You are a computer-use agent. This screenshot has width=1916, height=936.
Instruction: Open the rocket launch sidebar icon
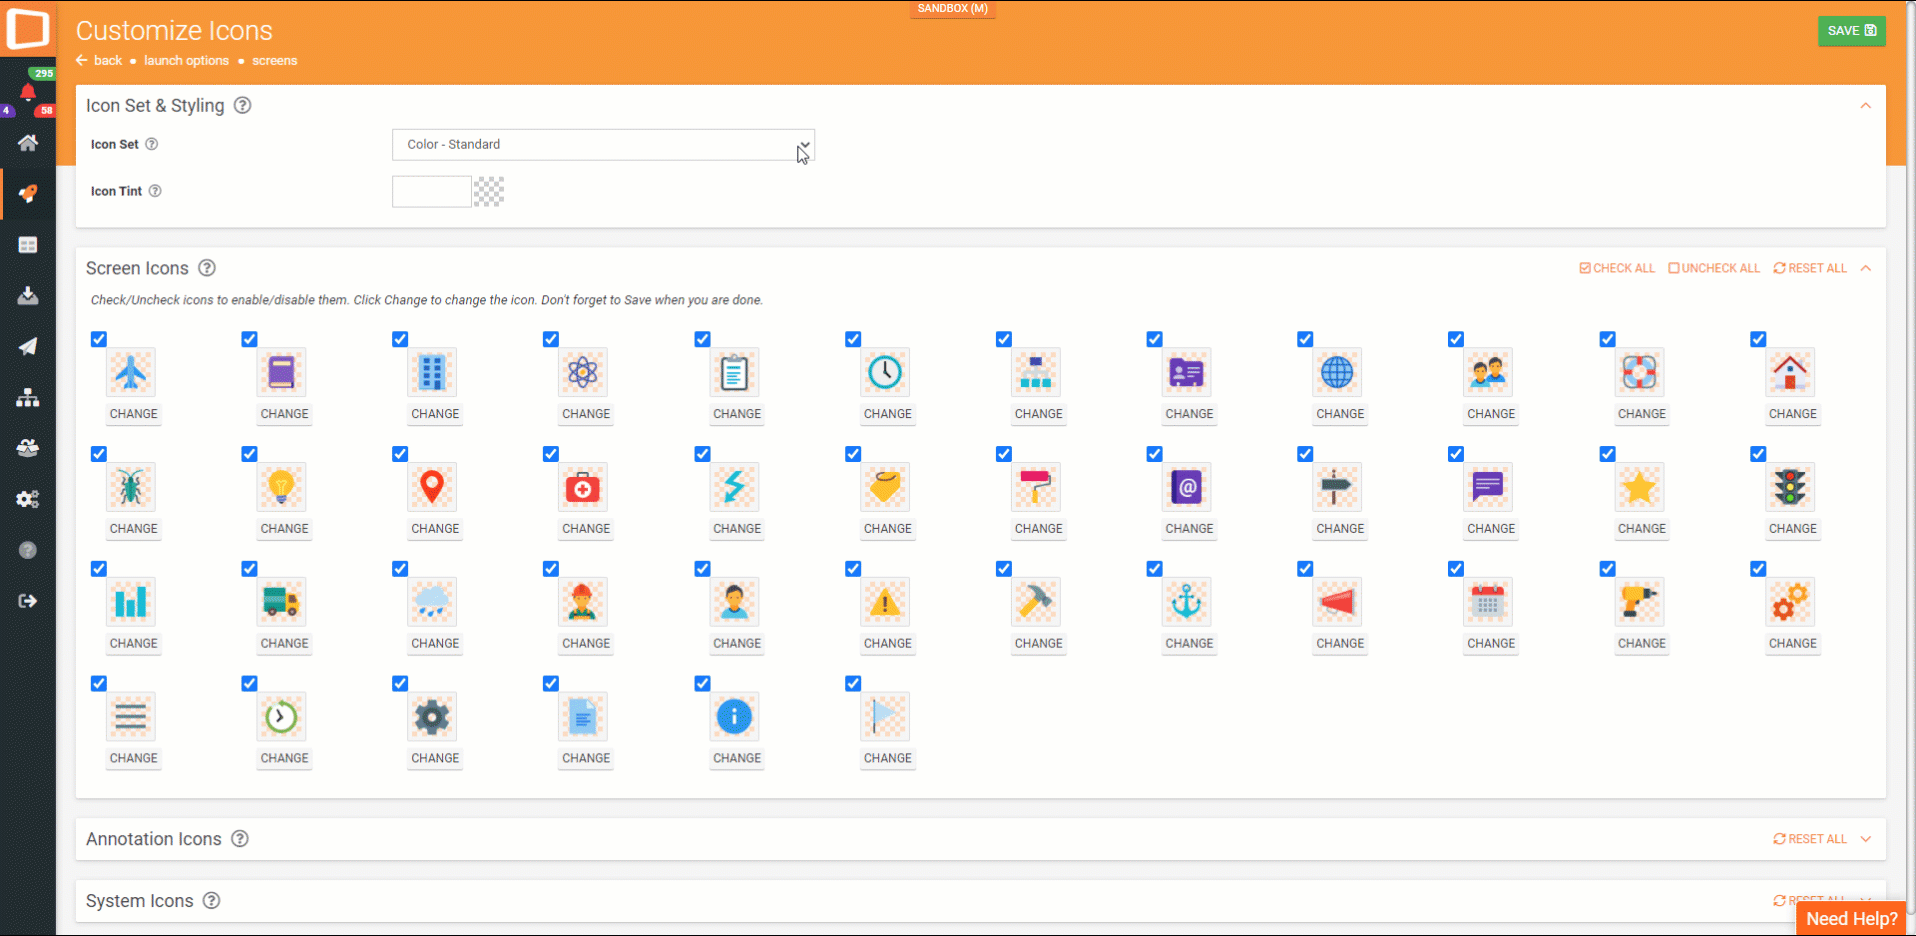(28, 193)
